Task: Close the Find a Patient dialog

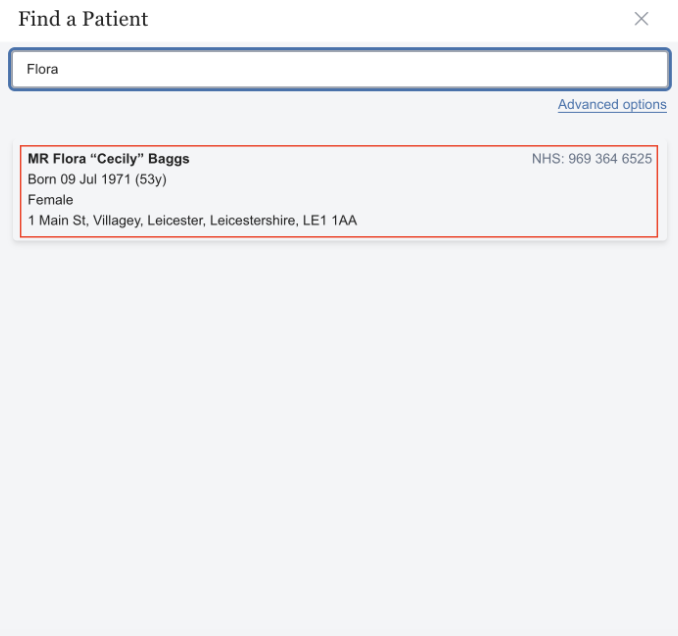Action: click(642, 19)
